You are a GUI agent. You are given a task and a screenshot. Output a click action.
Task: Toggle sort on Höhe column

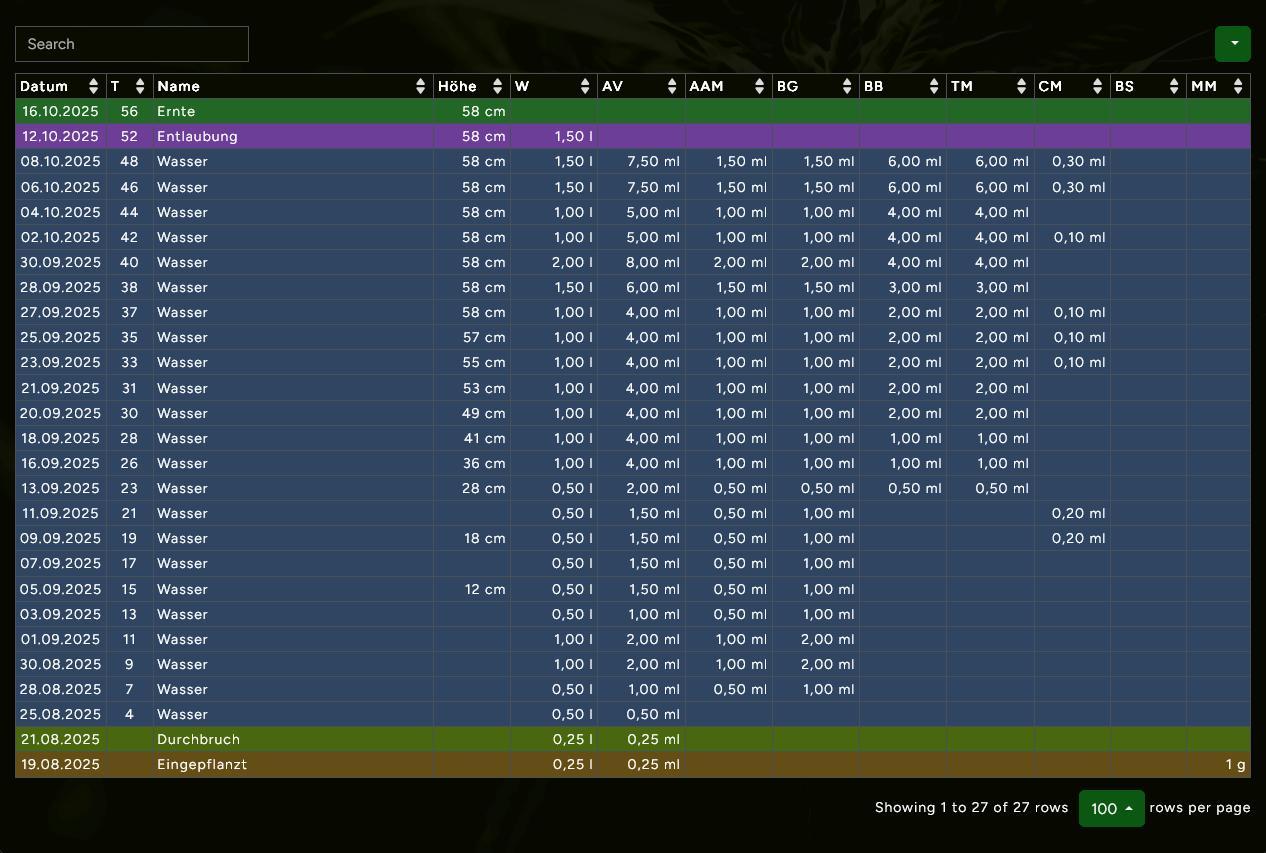[497, 87]
